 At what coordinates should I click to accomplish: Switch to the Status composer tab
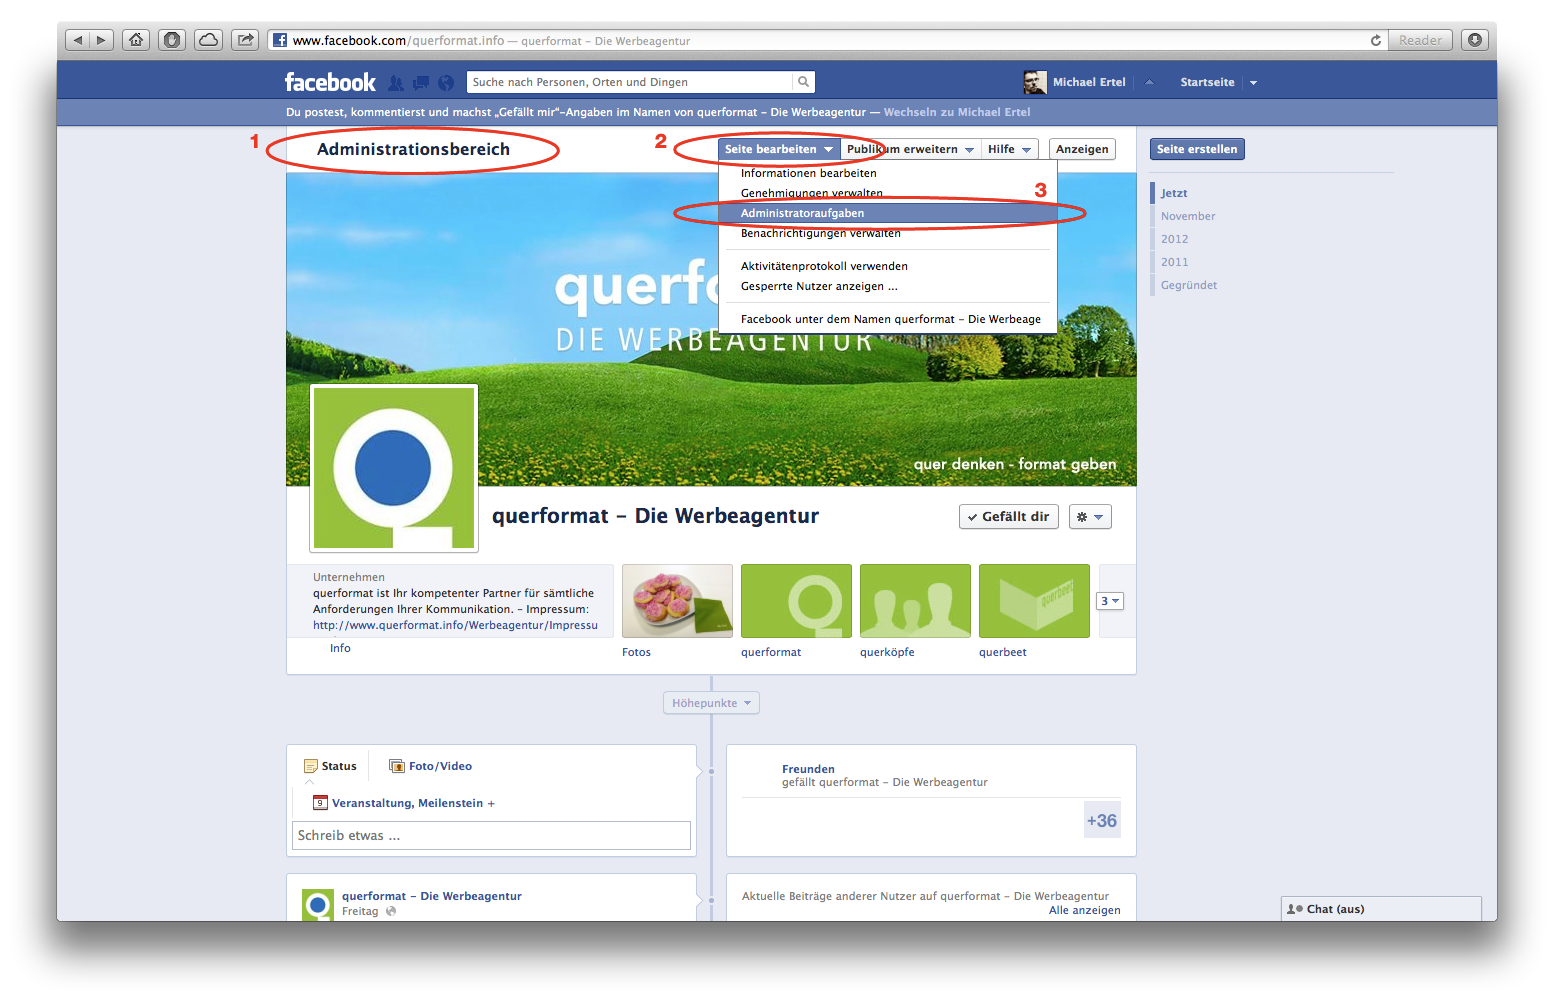[330, 766]
